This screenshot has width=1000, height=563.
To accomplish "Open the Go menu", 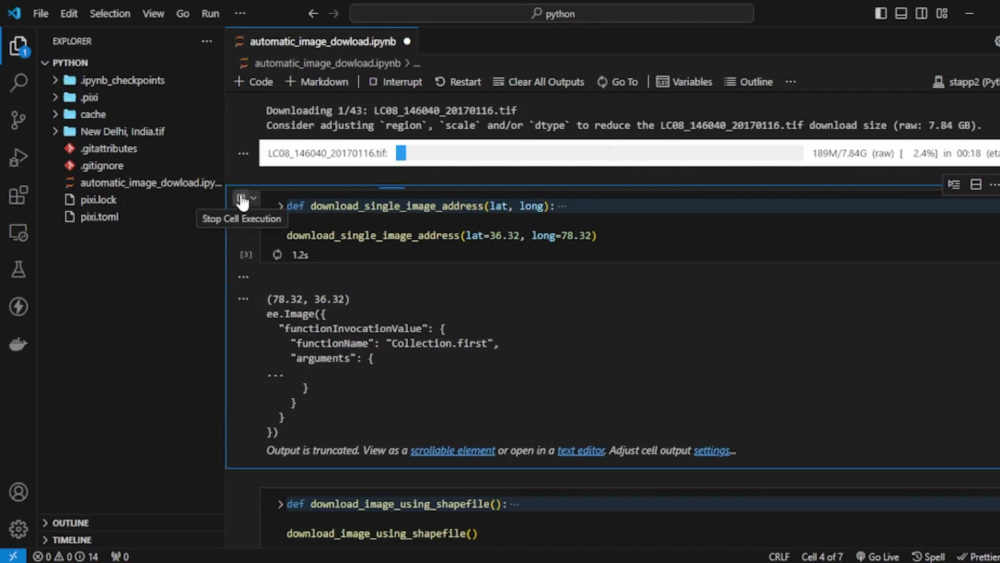I will (182, 13).
